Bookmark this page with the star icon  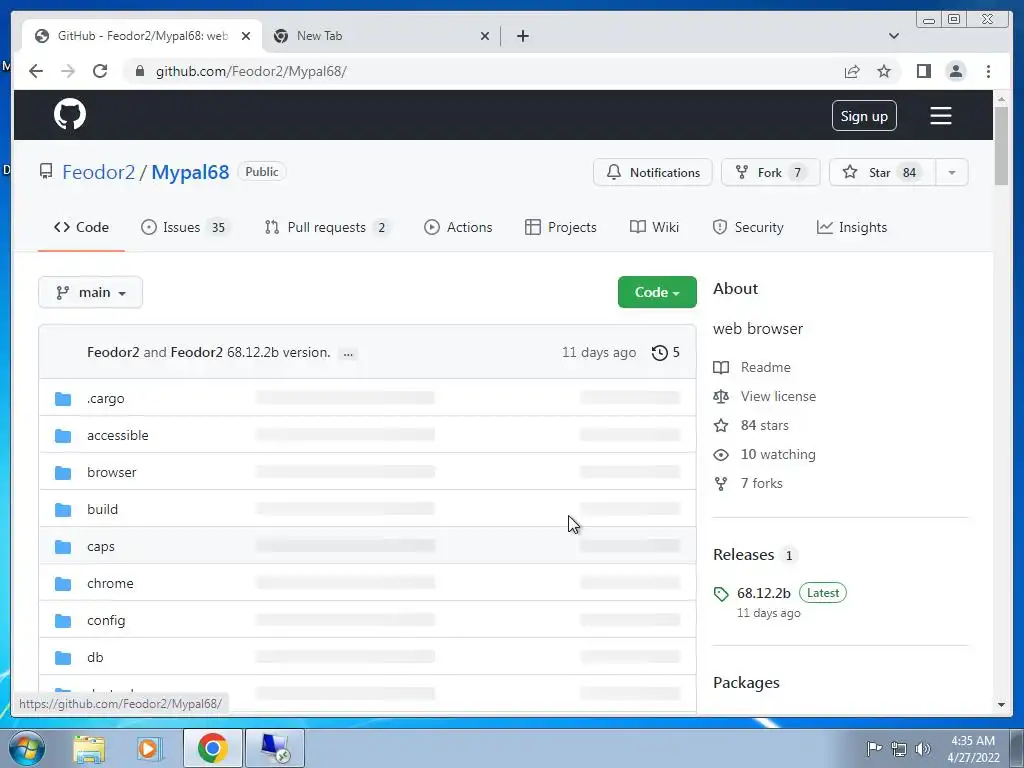pyautogui.click(x=884, y=71)
